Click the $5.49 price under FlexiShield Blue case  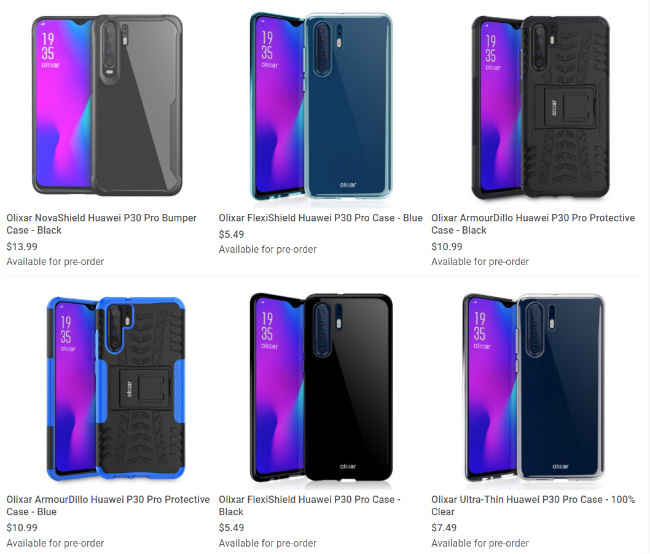point(231,234)
